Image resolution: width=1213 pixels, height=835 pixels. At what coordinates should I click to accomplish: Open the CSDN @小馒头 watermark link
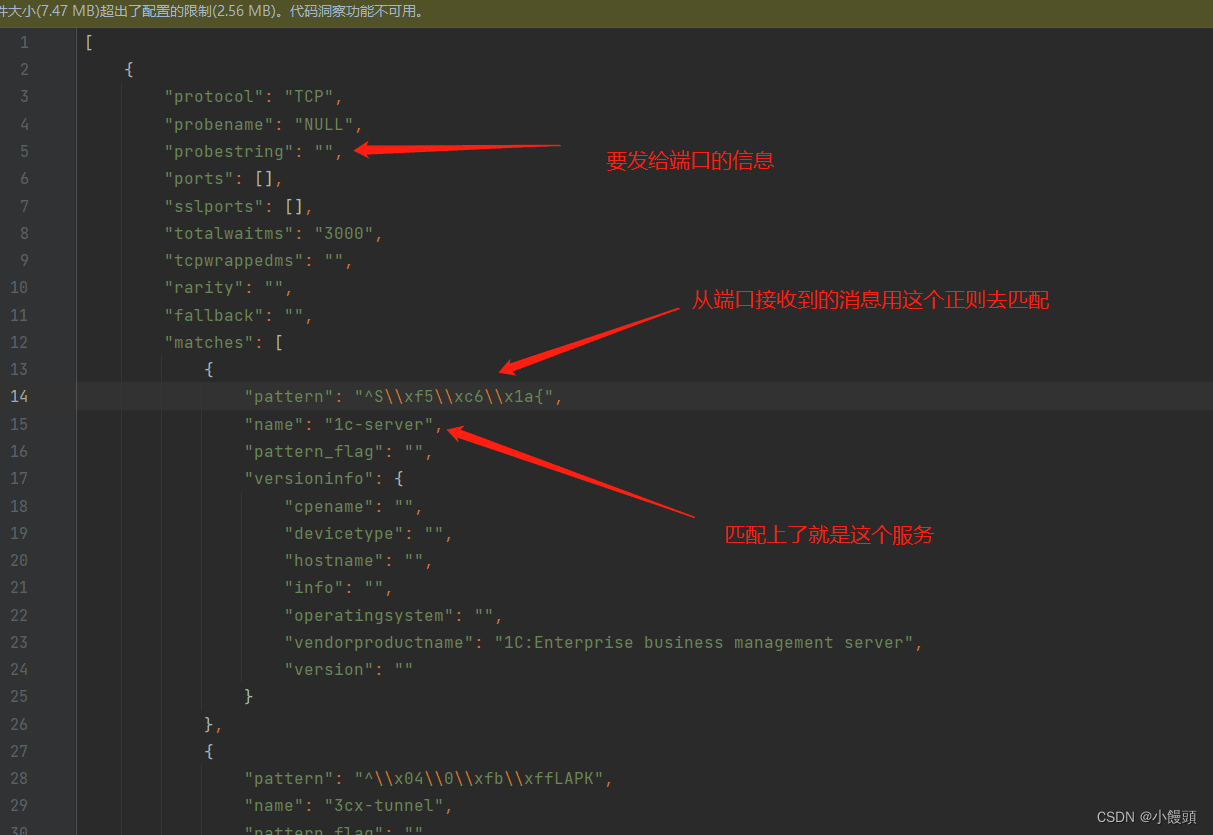tap(1146, 818)
